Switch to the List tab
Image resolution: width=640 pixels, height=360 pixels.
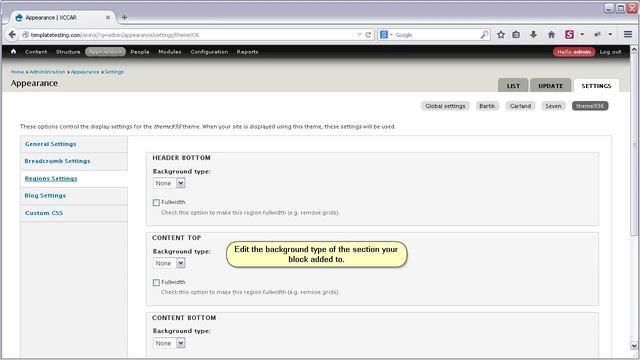pyautogui.click(x=513, y=85)
